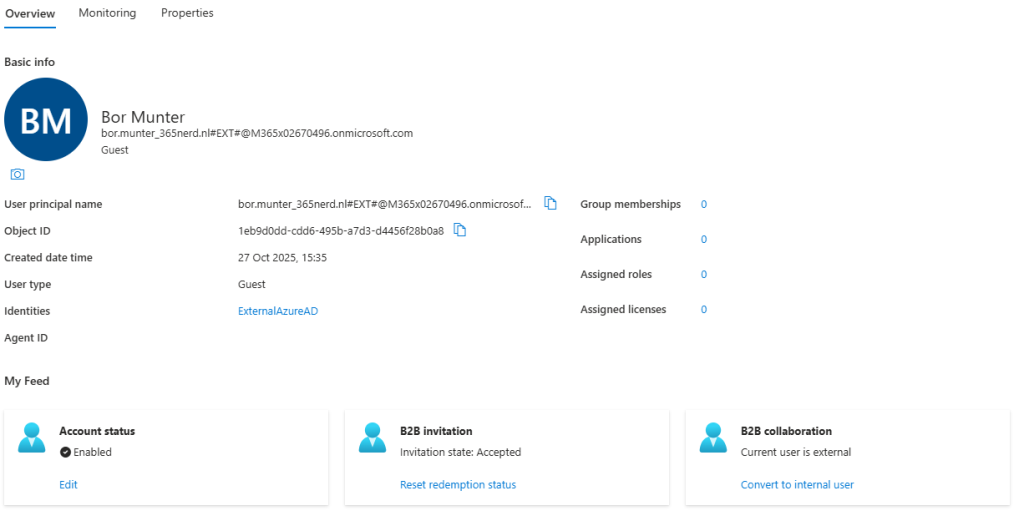Select the Overview tab

point(30,13)
